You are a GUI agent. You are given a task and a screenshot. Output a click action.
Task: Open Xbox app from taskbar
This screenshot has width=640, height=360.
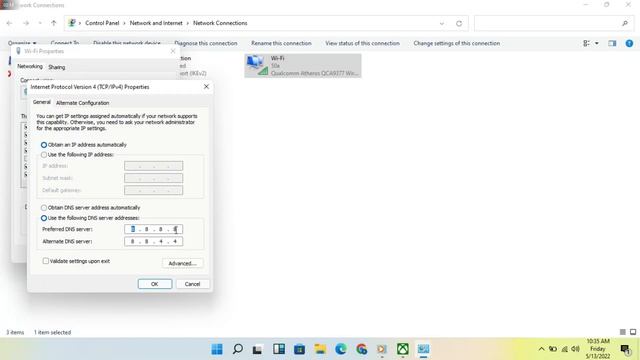click(x=403, y=349)
